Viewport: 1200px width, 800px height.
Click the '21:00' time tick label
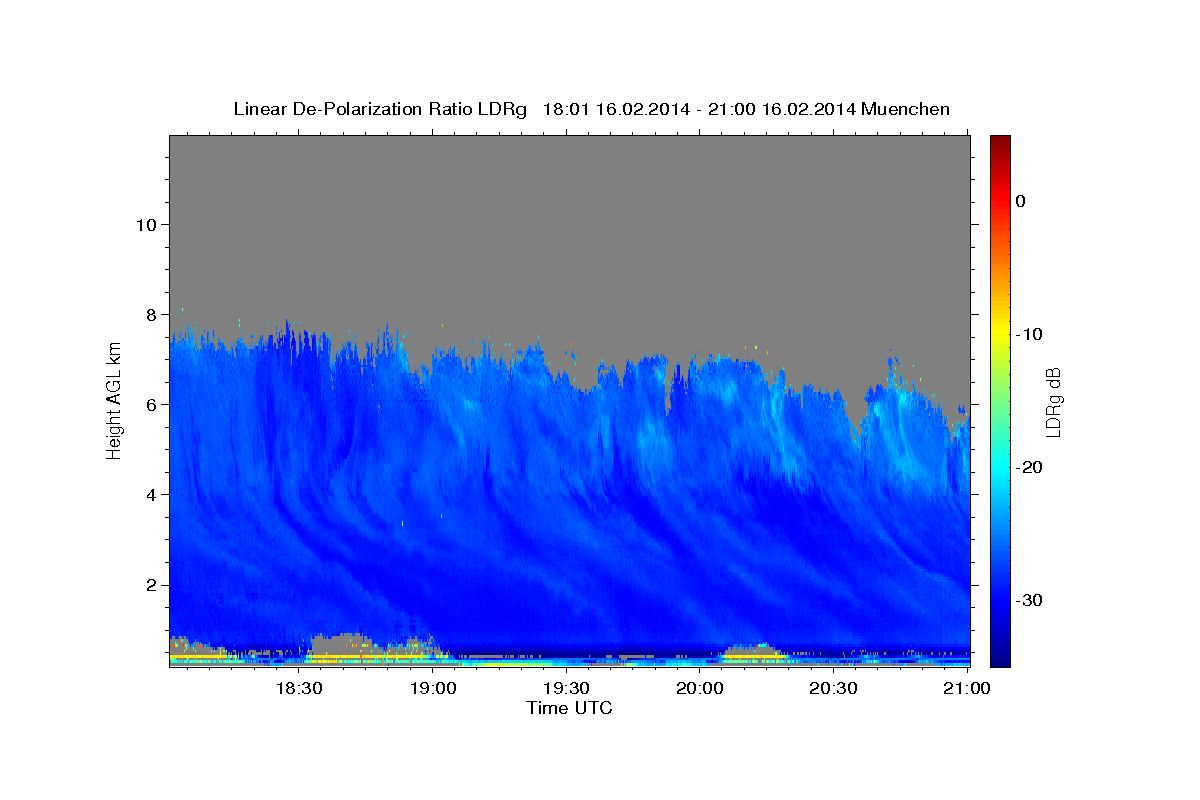967,688
